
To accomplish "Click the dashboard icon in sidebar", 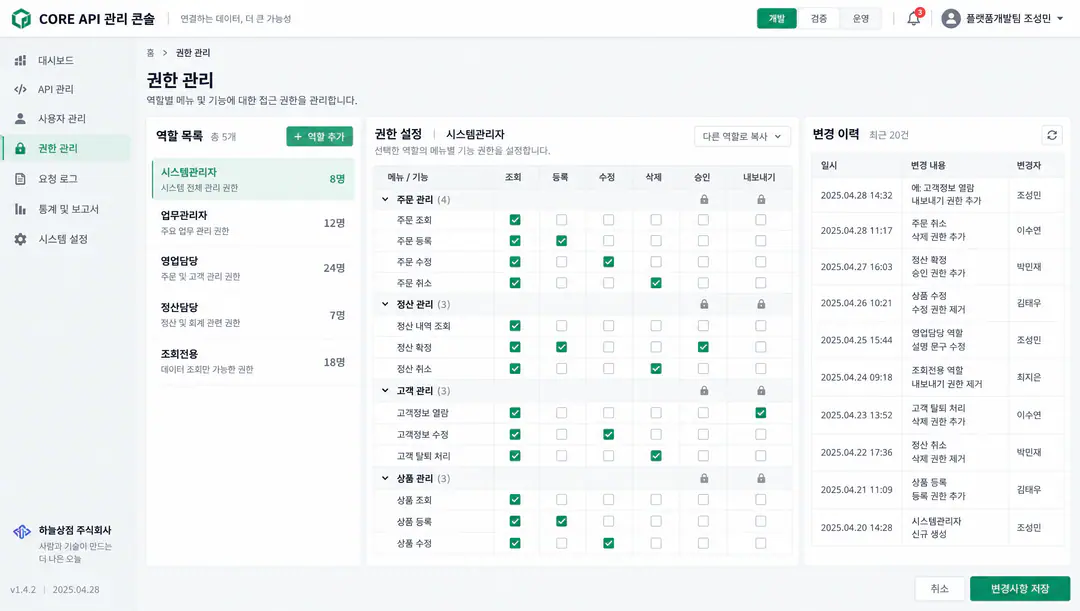I will [x=21, y=61].
